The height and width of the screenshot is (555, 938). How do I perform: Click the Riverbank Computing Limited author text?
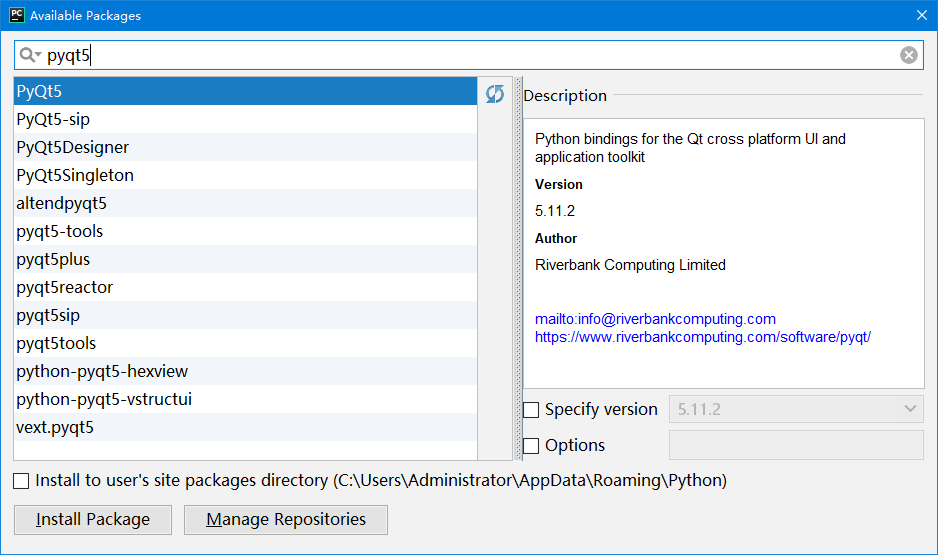[x=630, y=265]
